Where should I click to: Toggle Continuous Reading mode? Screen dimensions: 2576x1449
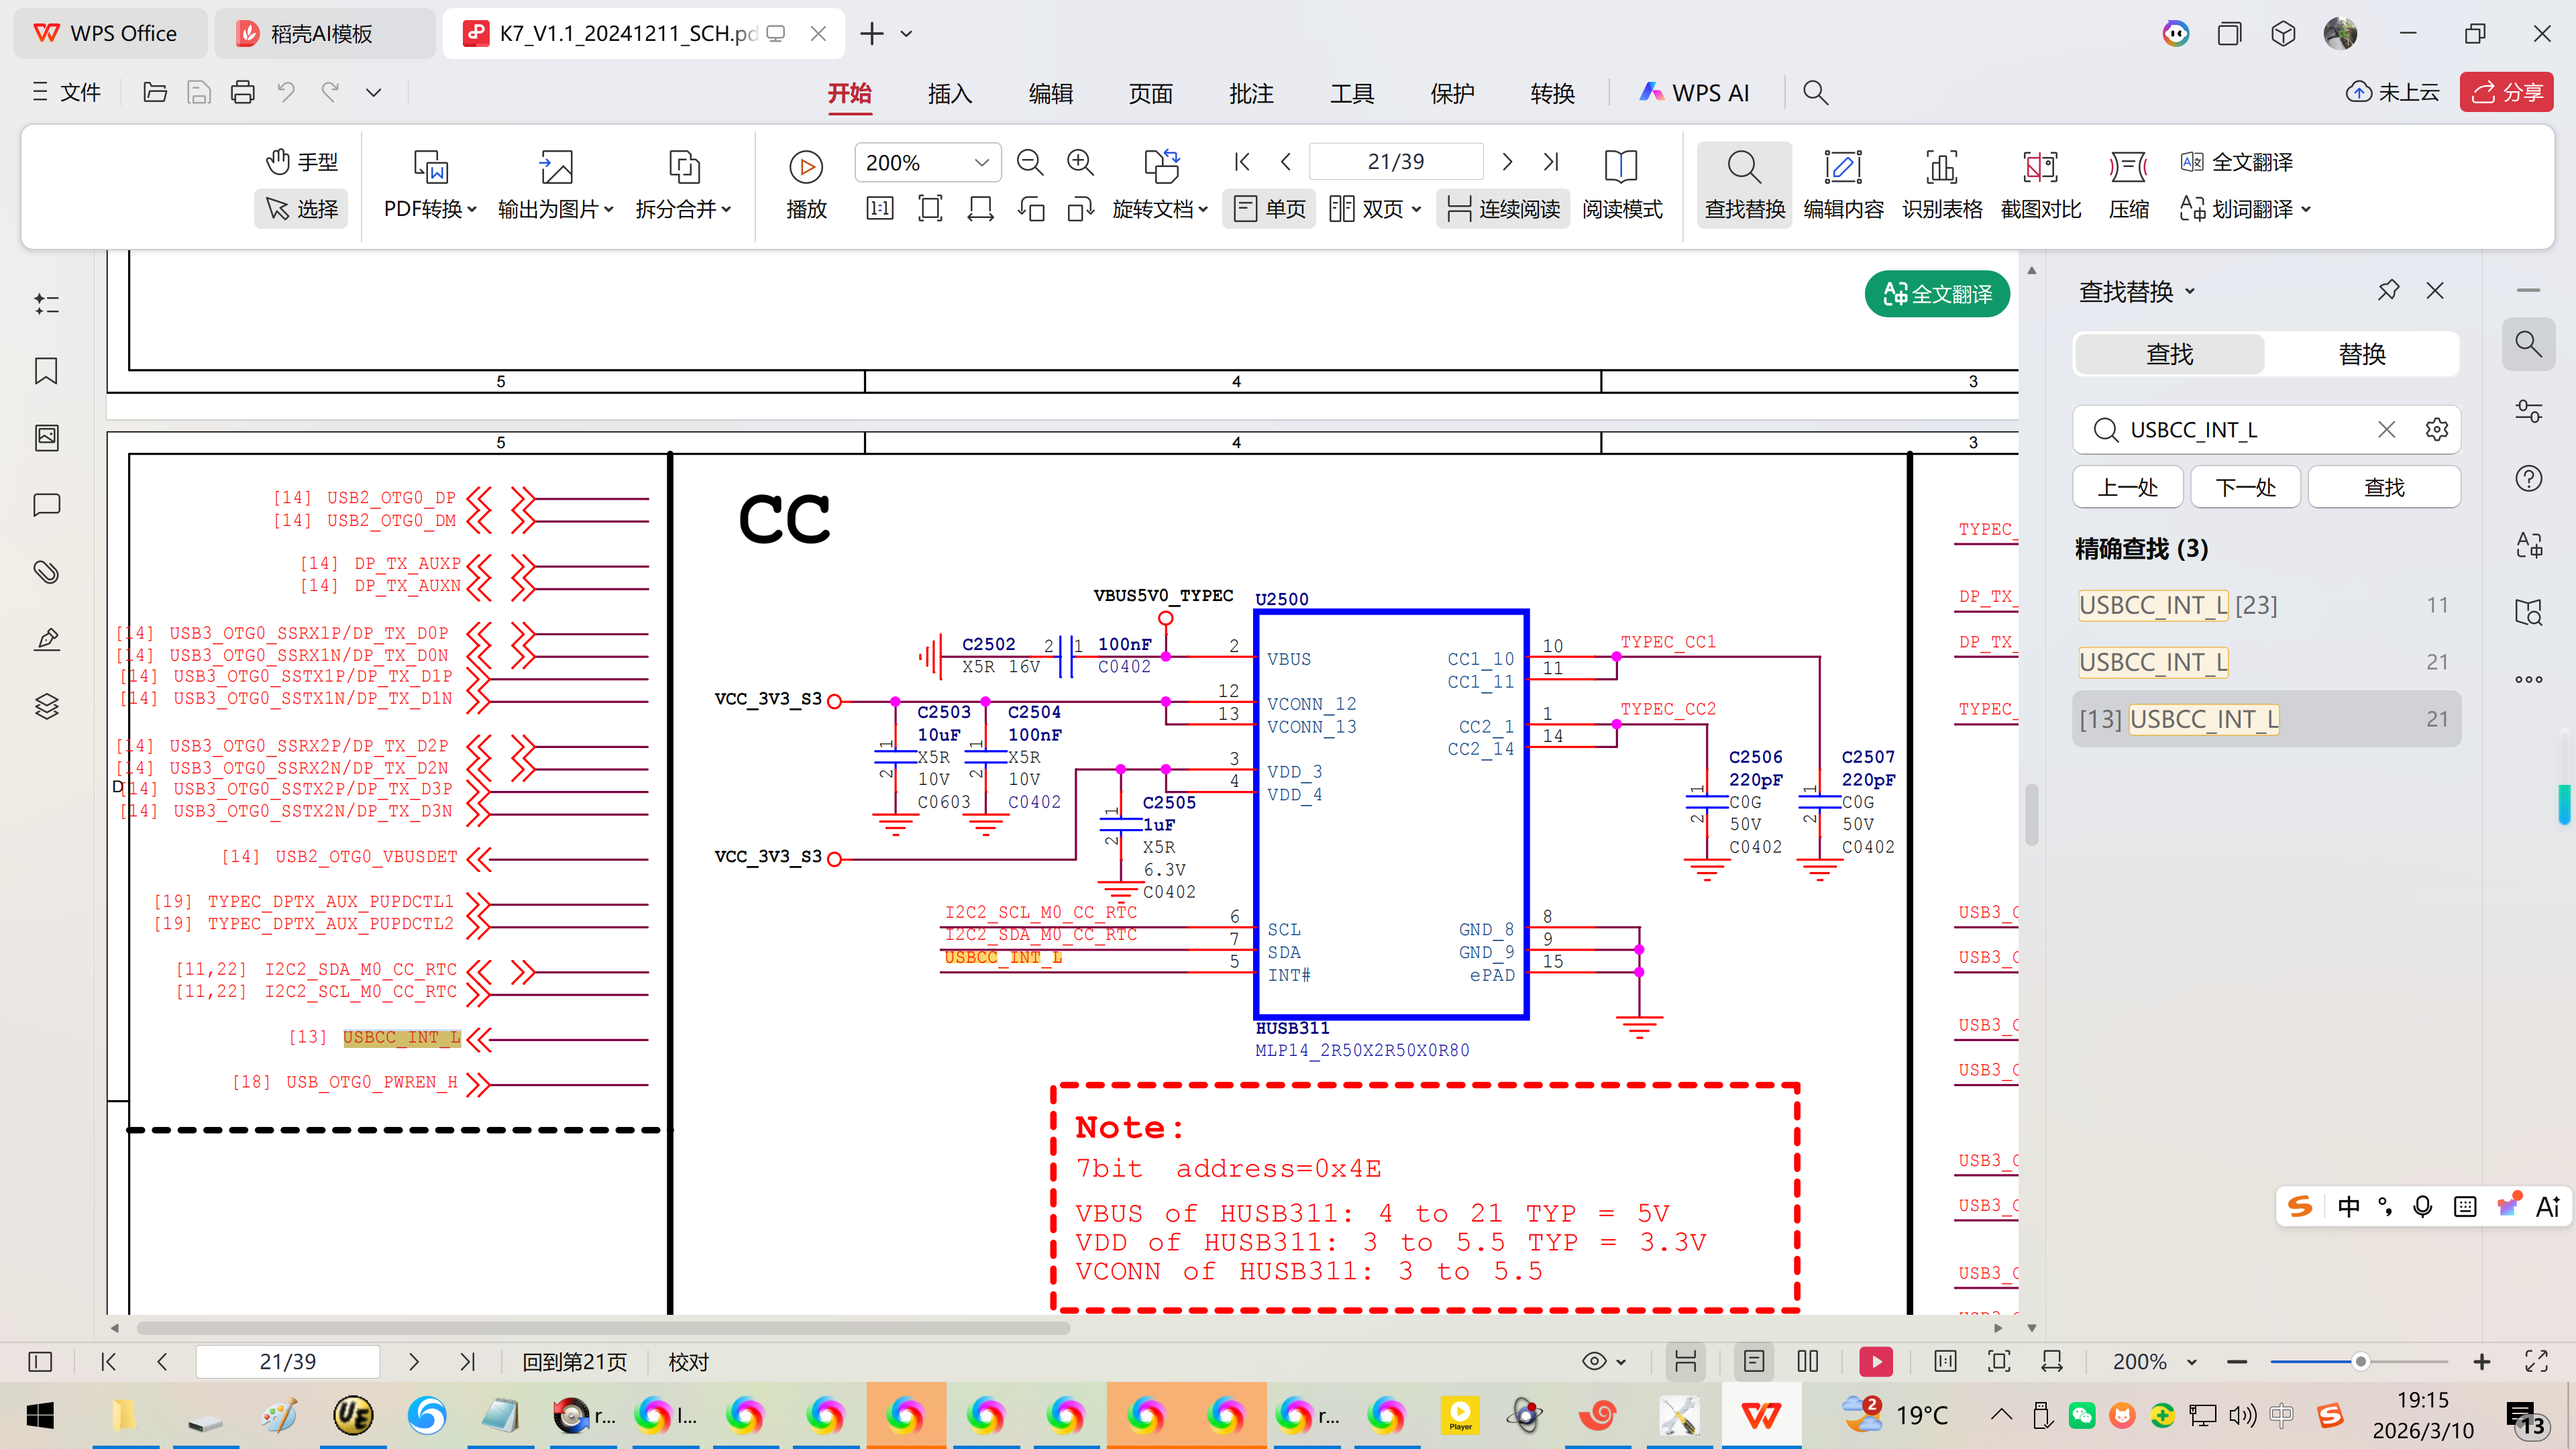(x=1503, y=209)
